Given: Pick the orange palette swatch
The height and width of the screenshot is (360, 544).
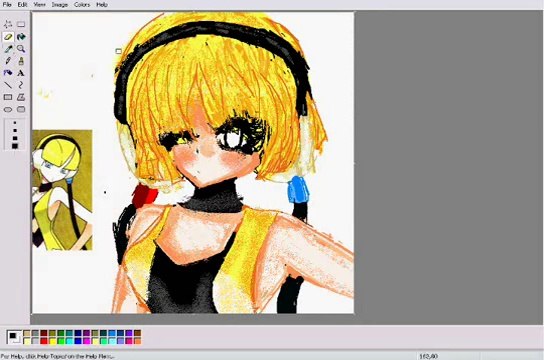Looking at the screenshot, I should point(138,341).
